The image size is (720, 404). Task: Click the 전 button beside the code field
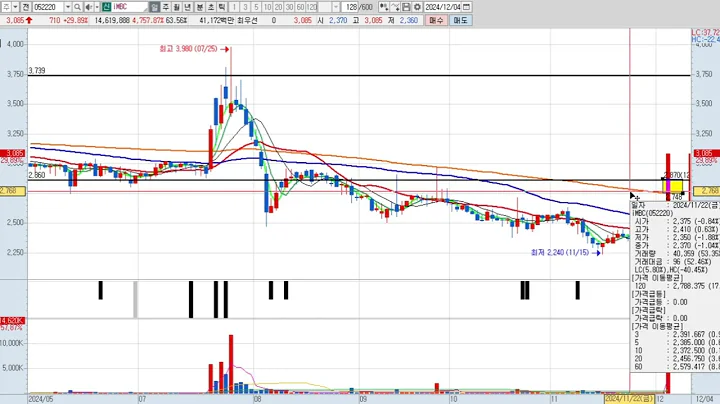coord(26,7)
